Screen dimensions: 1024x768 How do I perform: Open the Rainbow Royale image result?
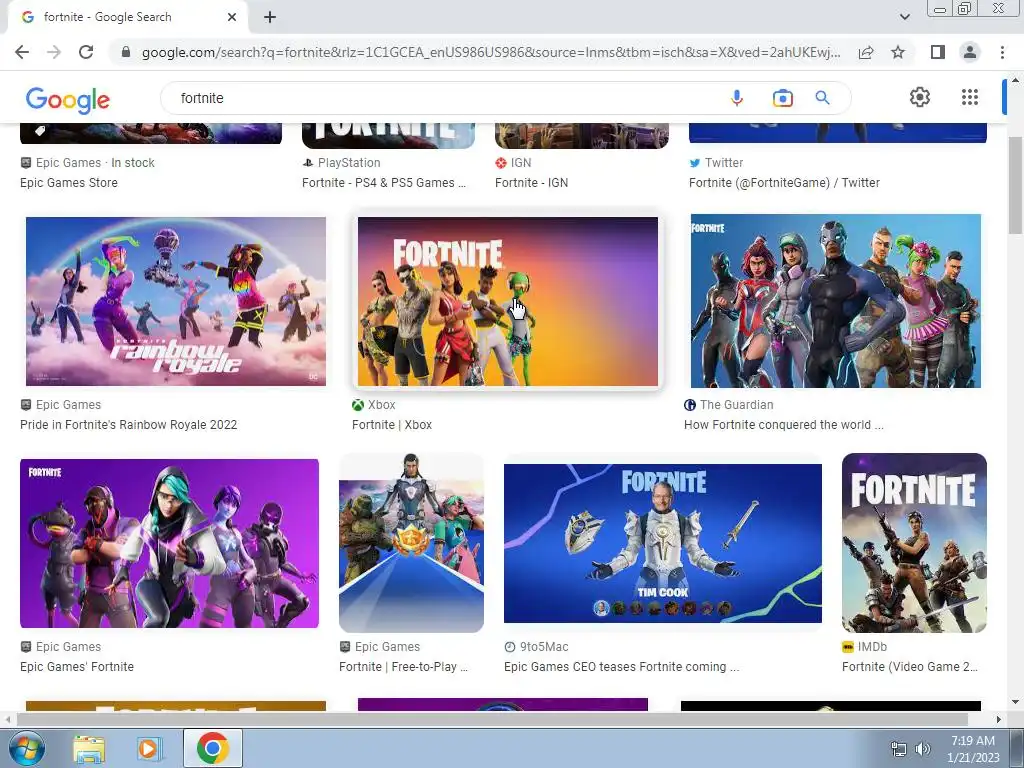pyautogui.click(x=176, y=301)
